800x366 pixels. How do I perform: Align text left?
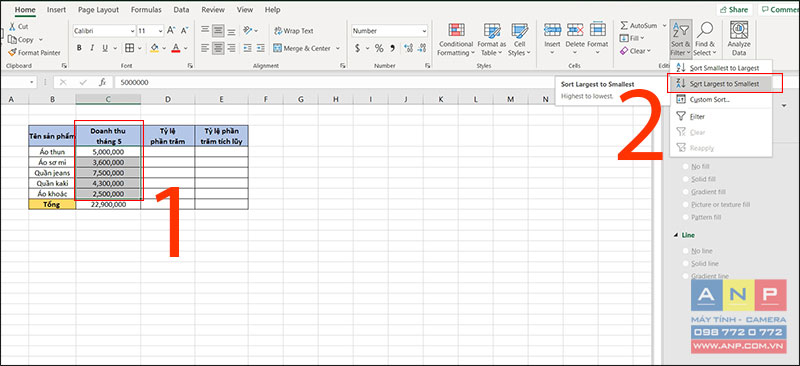pyautogui.click(x=205, y=48)
